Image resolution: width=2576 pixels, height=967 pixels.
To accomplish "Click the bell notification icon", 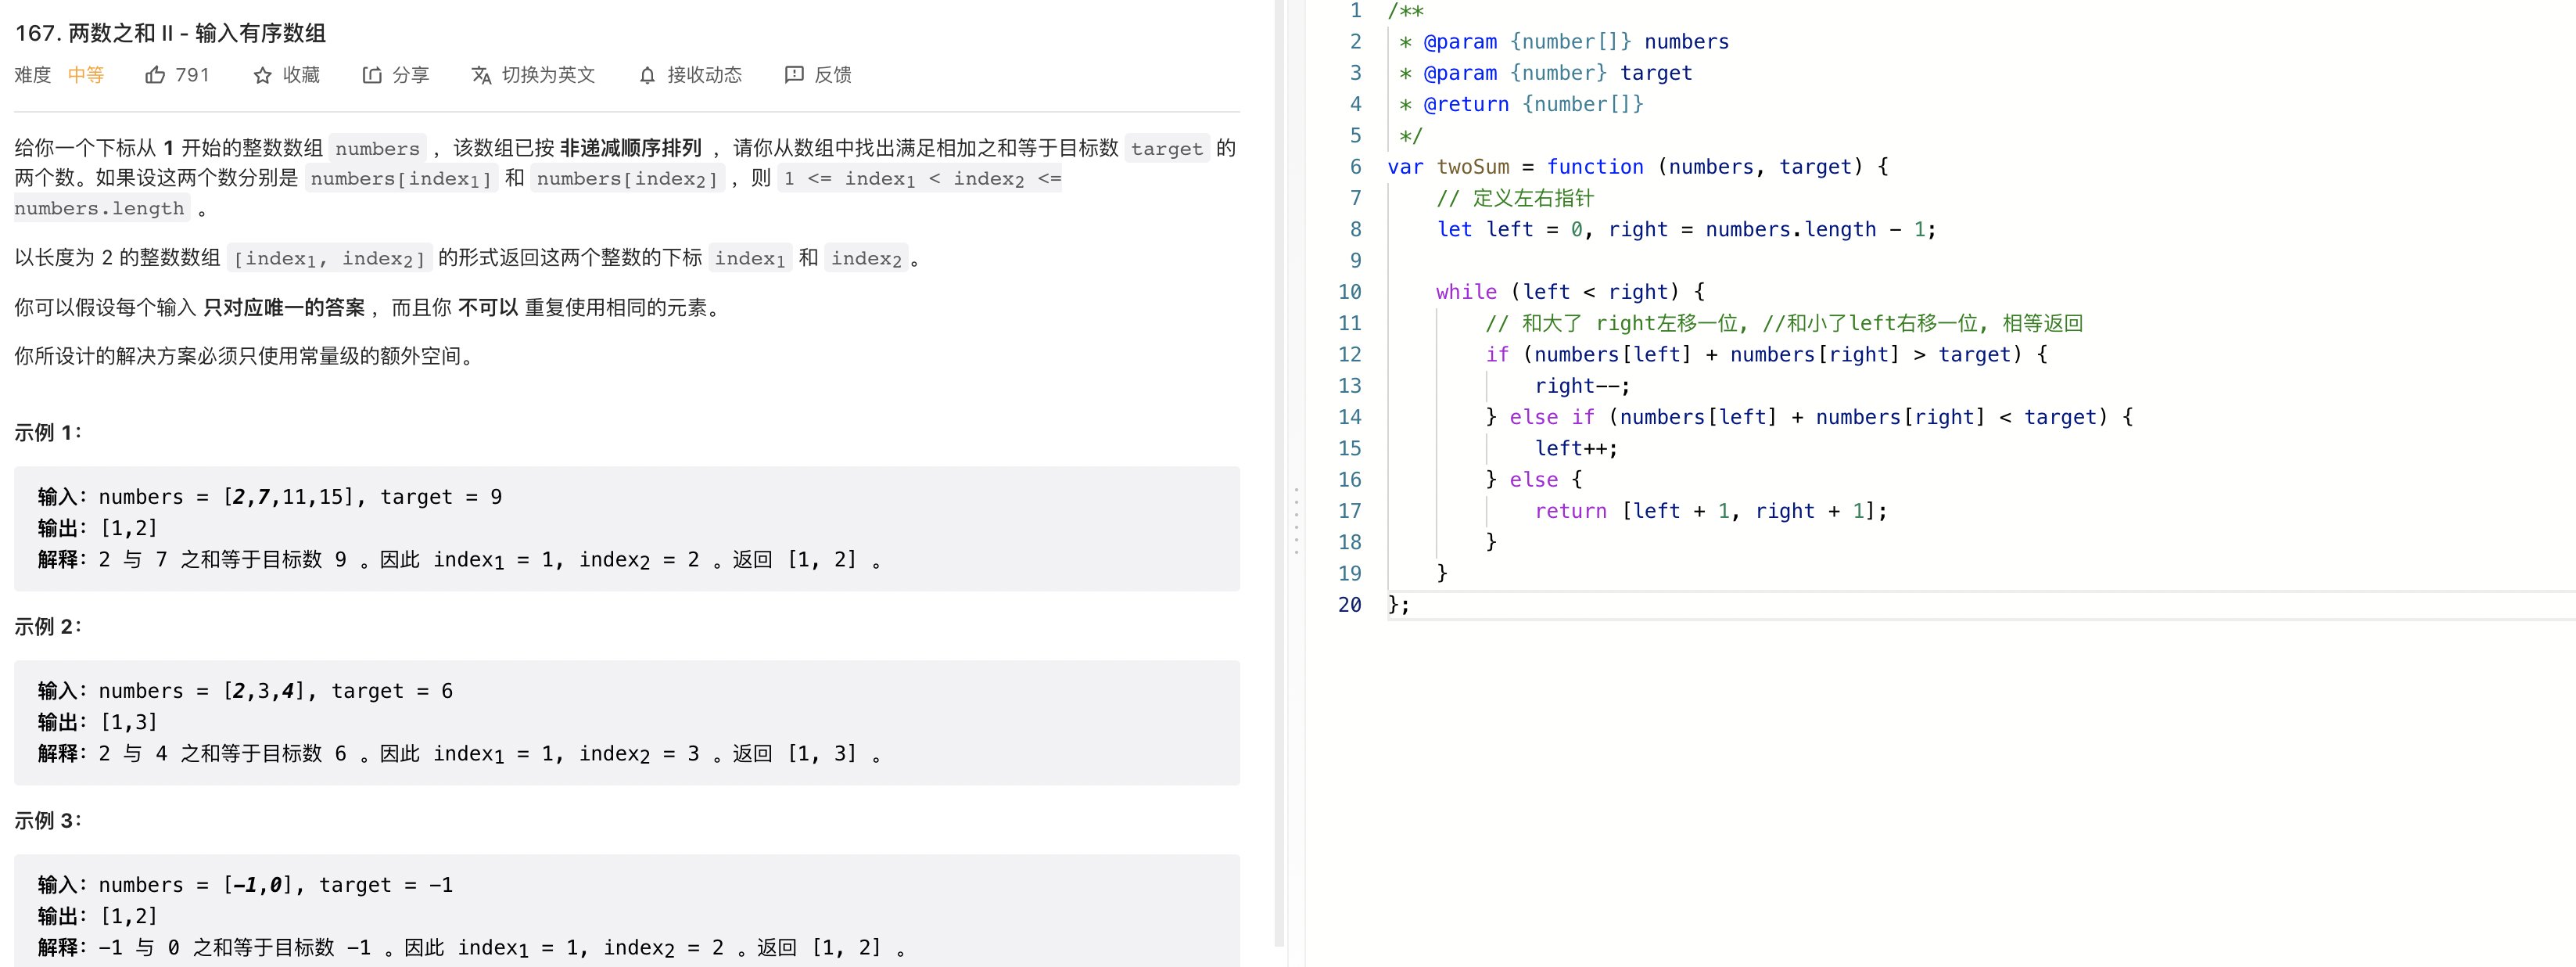I will pyautogui.click(x=647, y=75).
